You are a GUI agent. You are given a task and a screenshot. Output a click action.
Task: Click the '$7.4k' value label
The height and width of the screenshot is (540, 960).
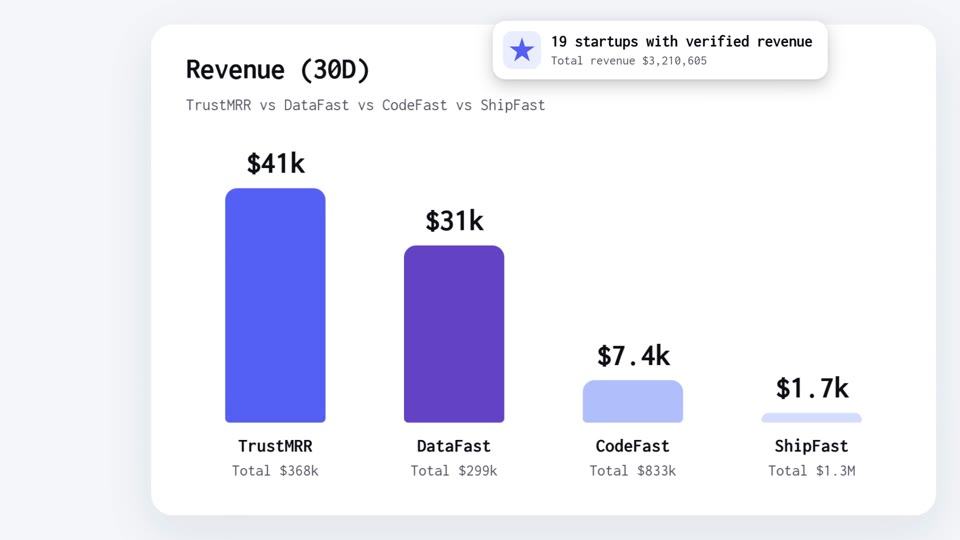[x=633, y=356]
